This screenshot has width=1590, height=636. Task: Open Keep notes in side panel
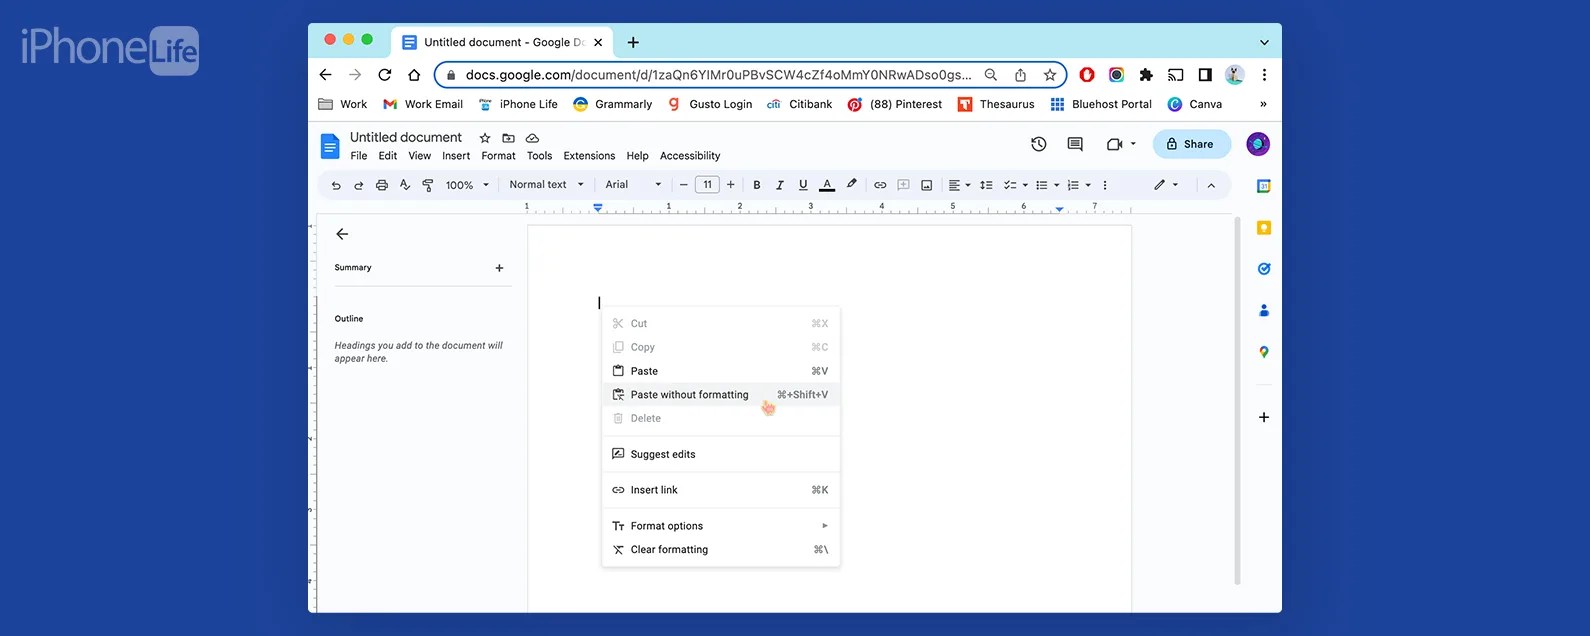[1264, 228]
